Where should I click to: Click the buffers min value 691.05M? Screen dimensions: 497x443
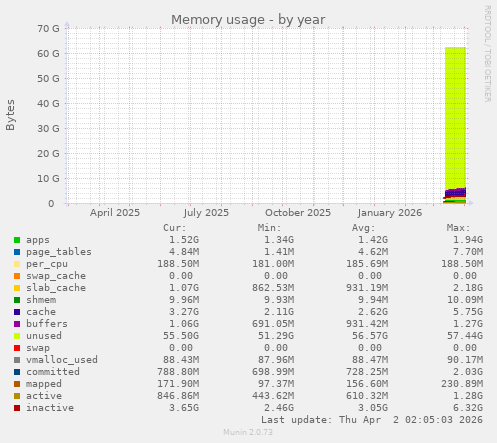[x=273, y=324]
